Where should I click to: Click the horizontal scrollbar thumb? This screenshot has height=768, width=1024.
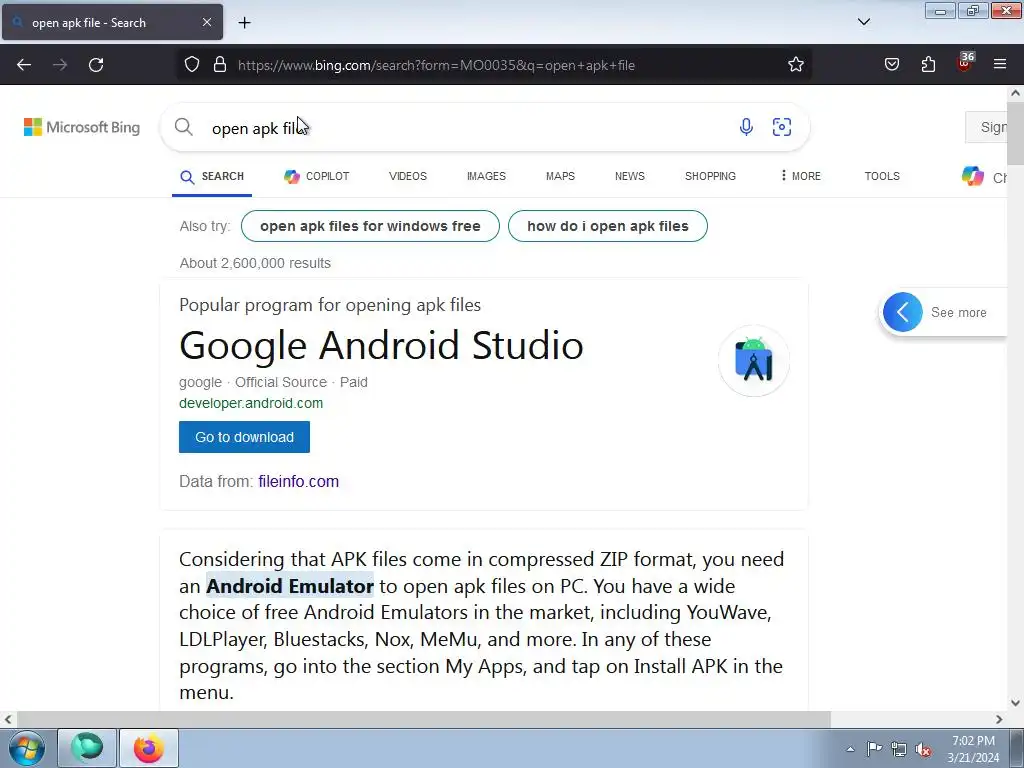423,719
